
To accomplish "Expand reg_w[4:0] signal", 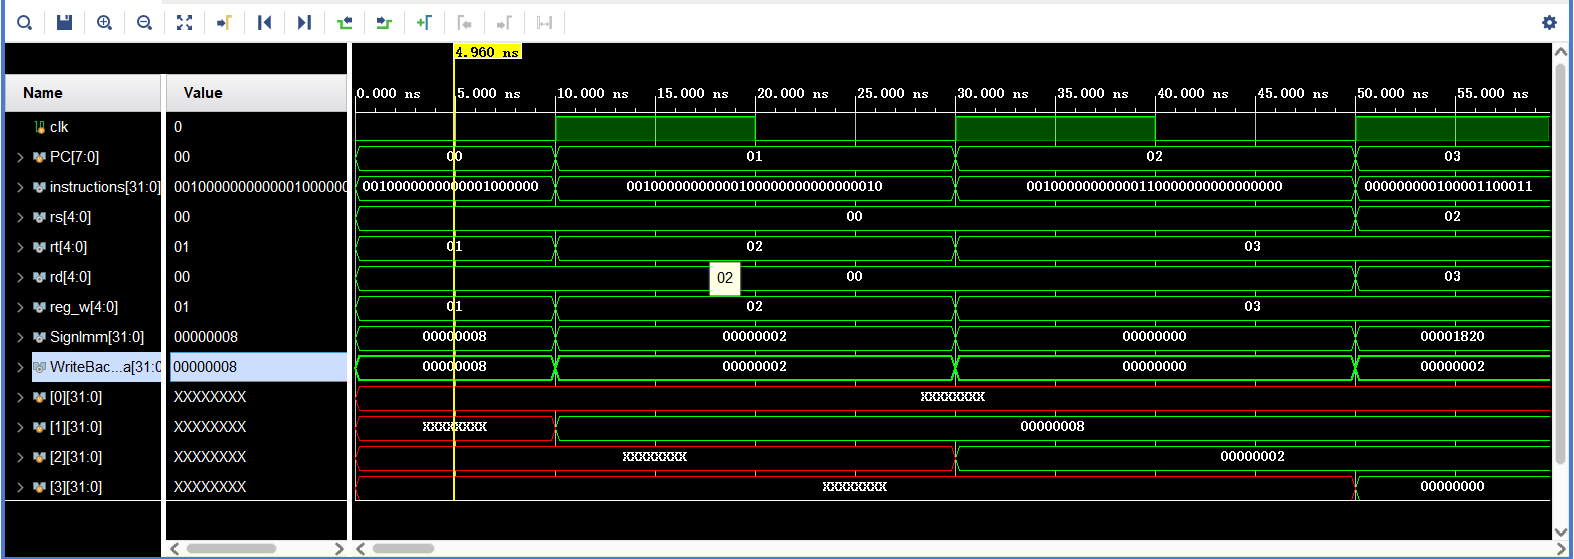I will [20, 307].
